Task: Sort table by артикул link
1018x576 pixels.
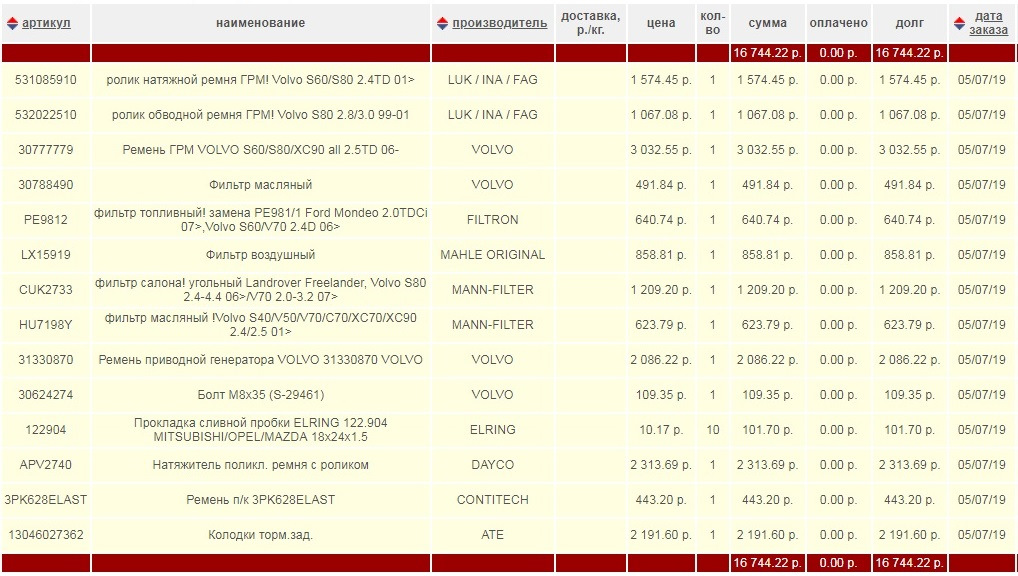Action: [x=46, y=23]
